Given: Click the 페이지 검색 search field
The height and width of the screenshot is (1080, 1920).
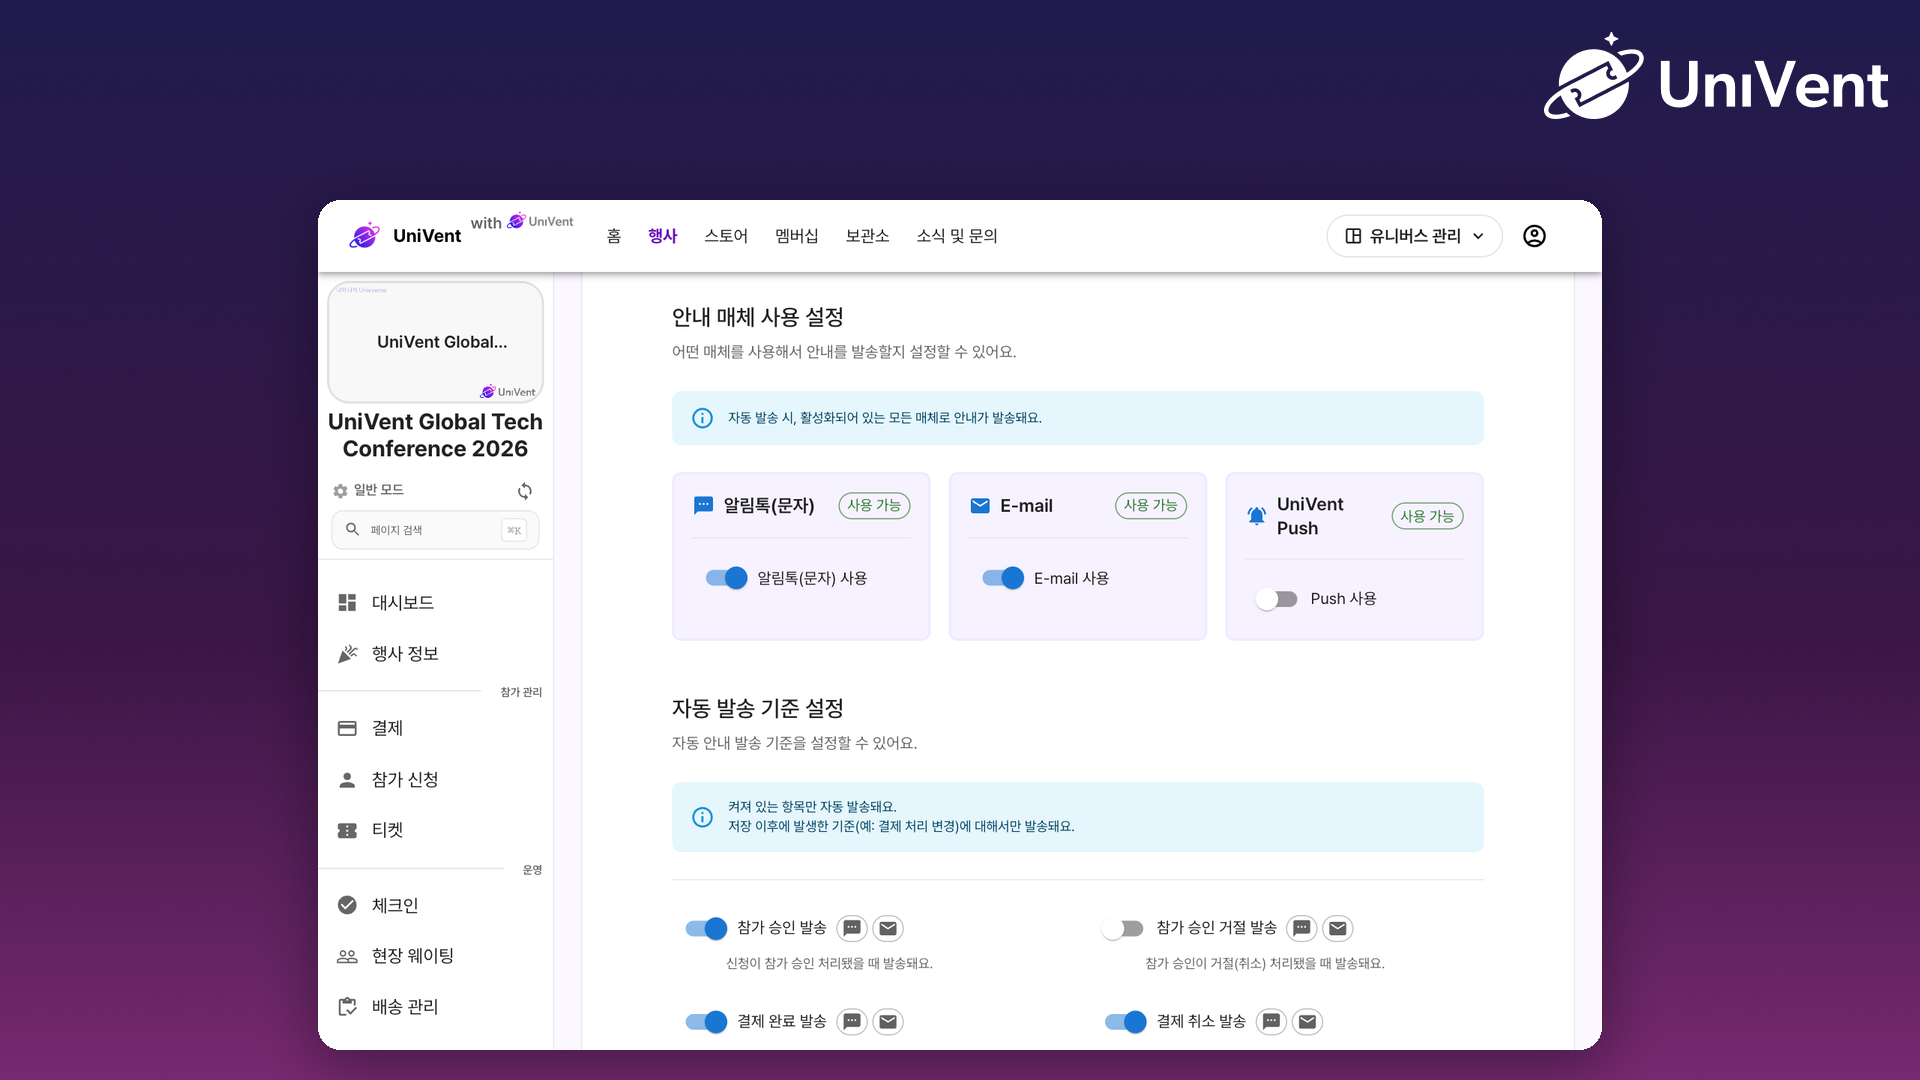Looking at the screenshot, I should [435, 530].
